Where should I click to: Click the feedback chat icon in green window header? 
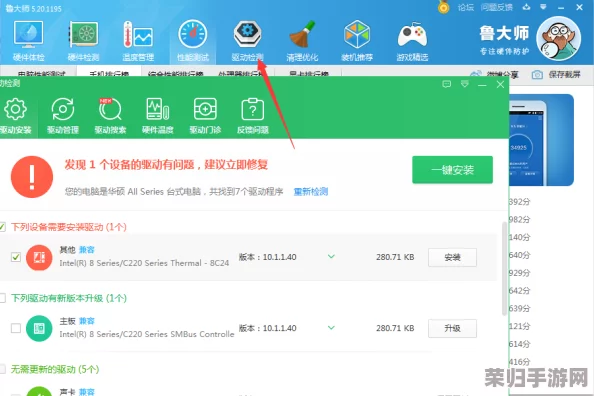pos(447,84)
